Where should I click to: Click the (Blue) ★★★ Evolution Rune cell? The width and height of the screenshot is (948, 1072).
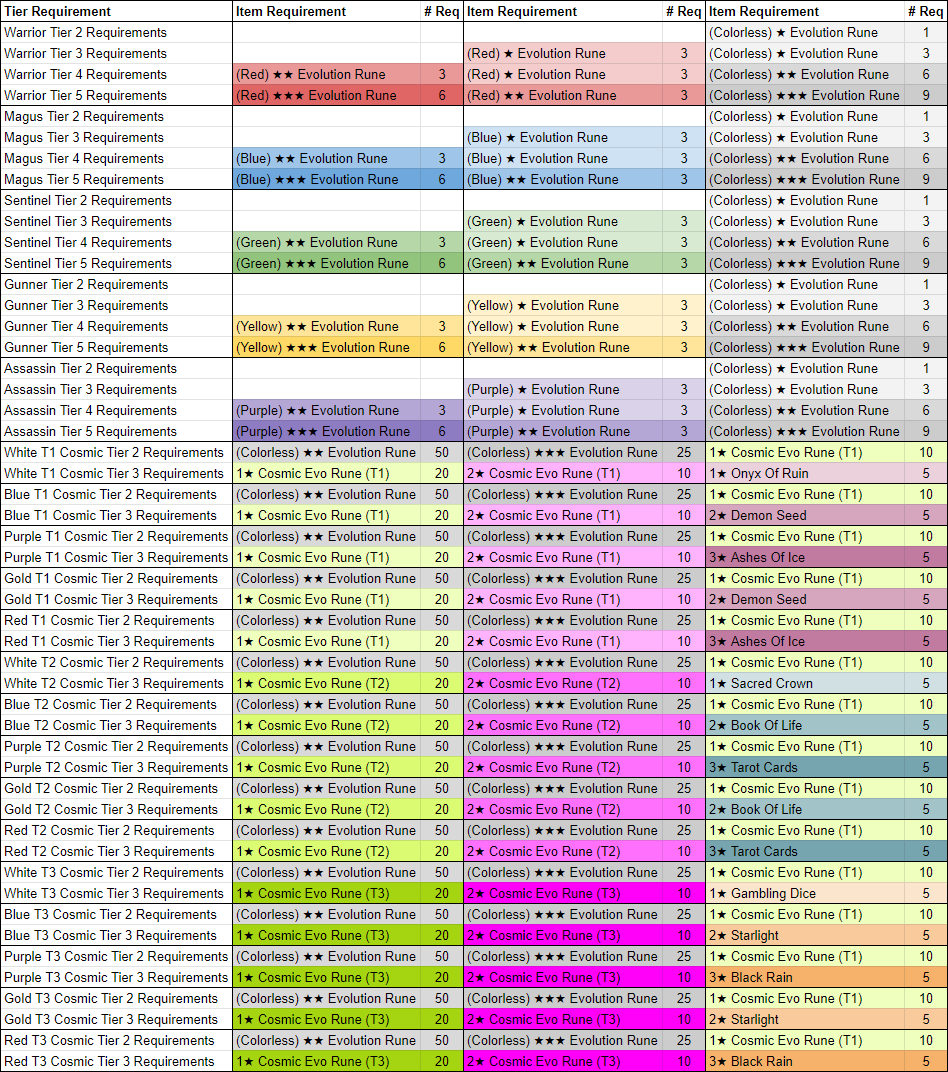[x=317, y=179]
